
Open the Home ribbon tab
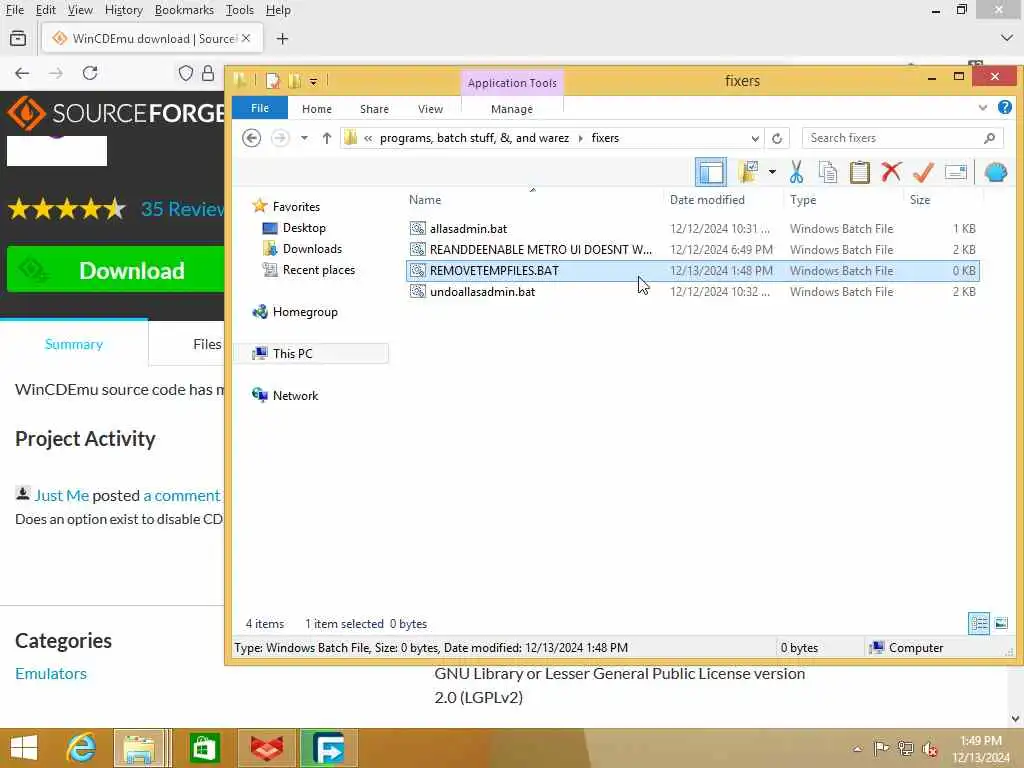tap(317, 109)
